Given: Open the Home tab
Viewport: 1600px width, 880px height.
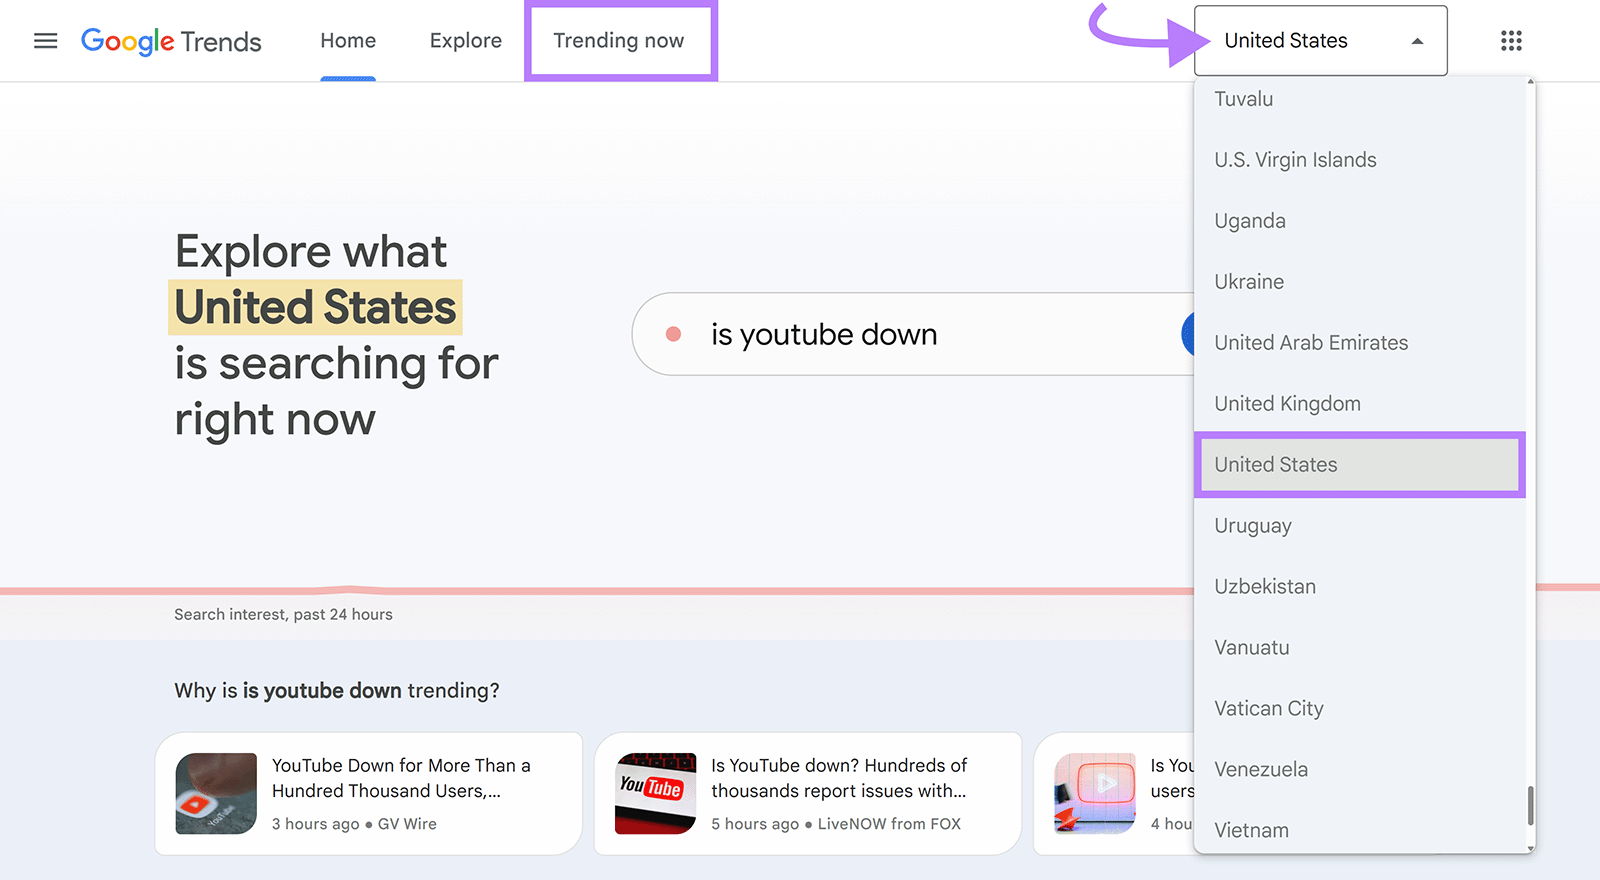Looking at the screenshot, I should pyautogui.click(x=348, y=41).
